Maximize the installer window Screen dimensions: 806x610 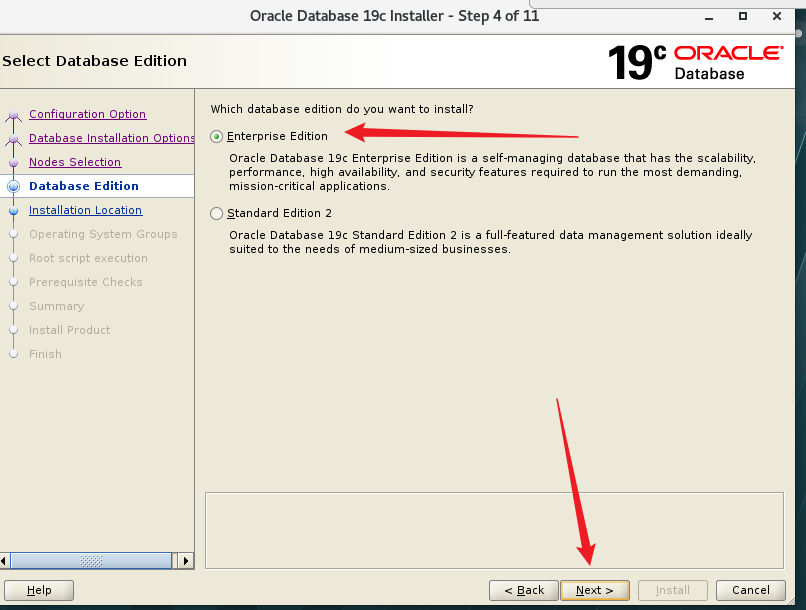click(x=743, y=16)
